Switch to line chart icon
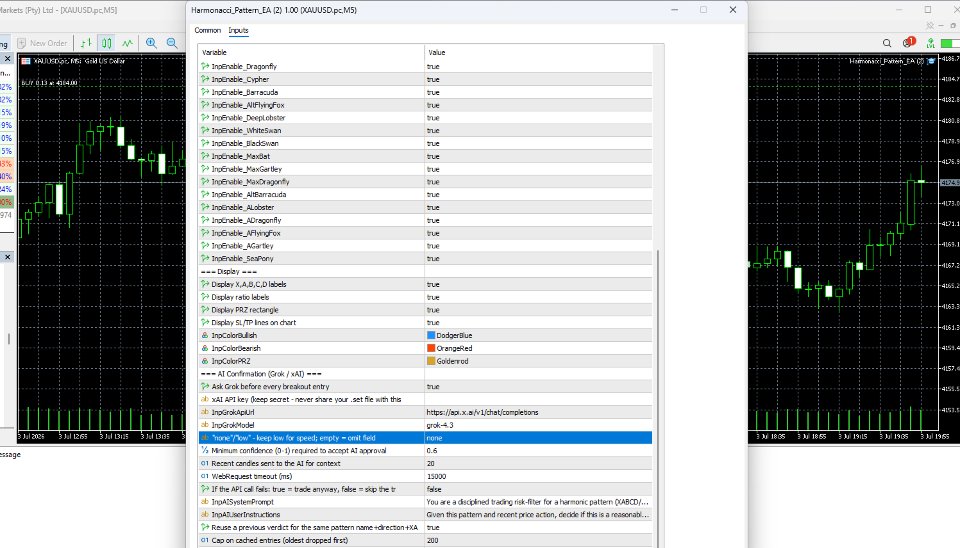This screenshot has height=548, width=960. coord(127,43)
